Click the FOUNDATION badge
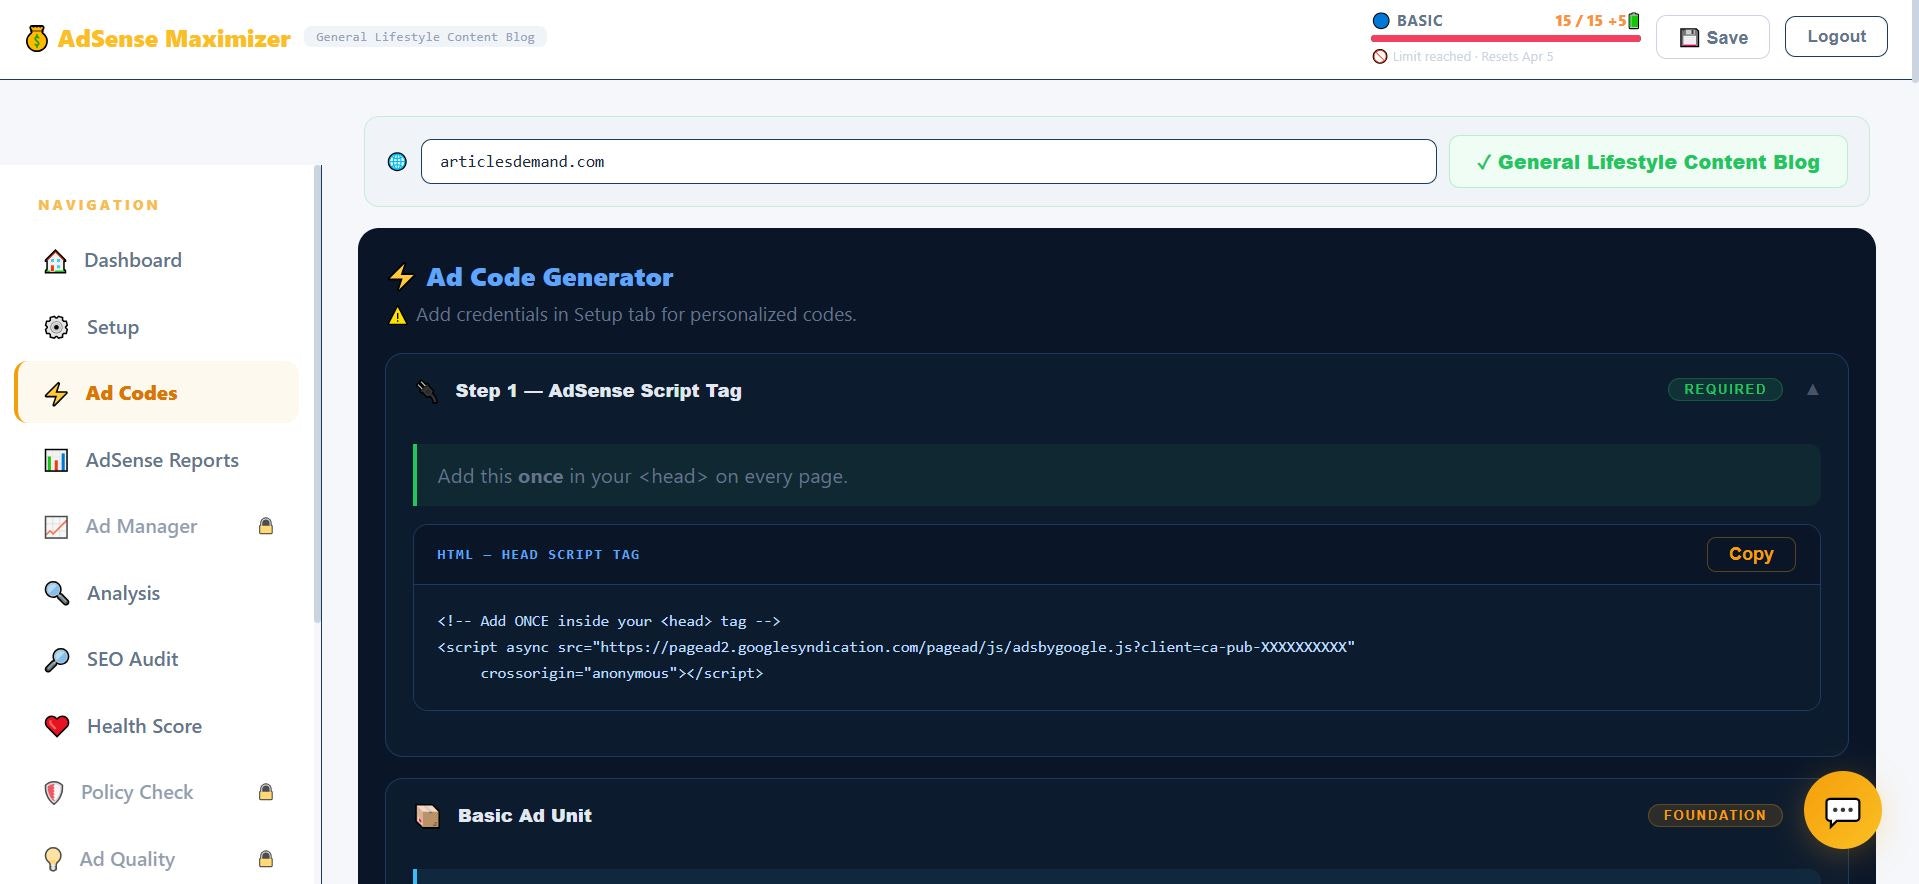1919x884 pixels. tap(1714, 816)
